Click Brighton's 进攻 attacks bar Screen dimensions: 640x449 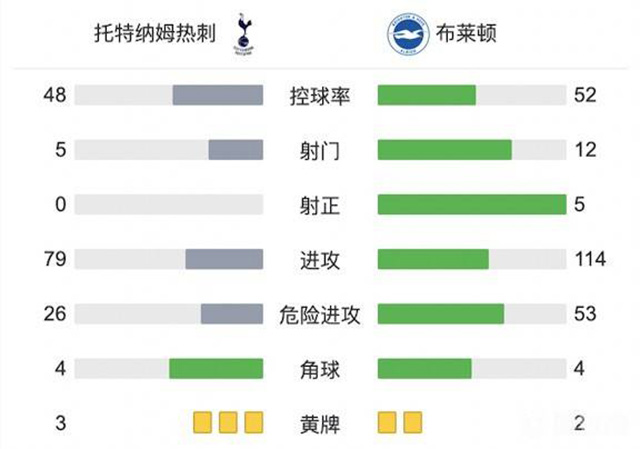click(x=433, y=259)
